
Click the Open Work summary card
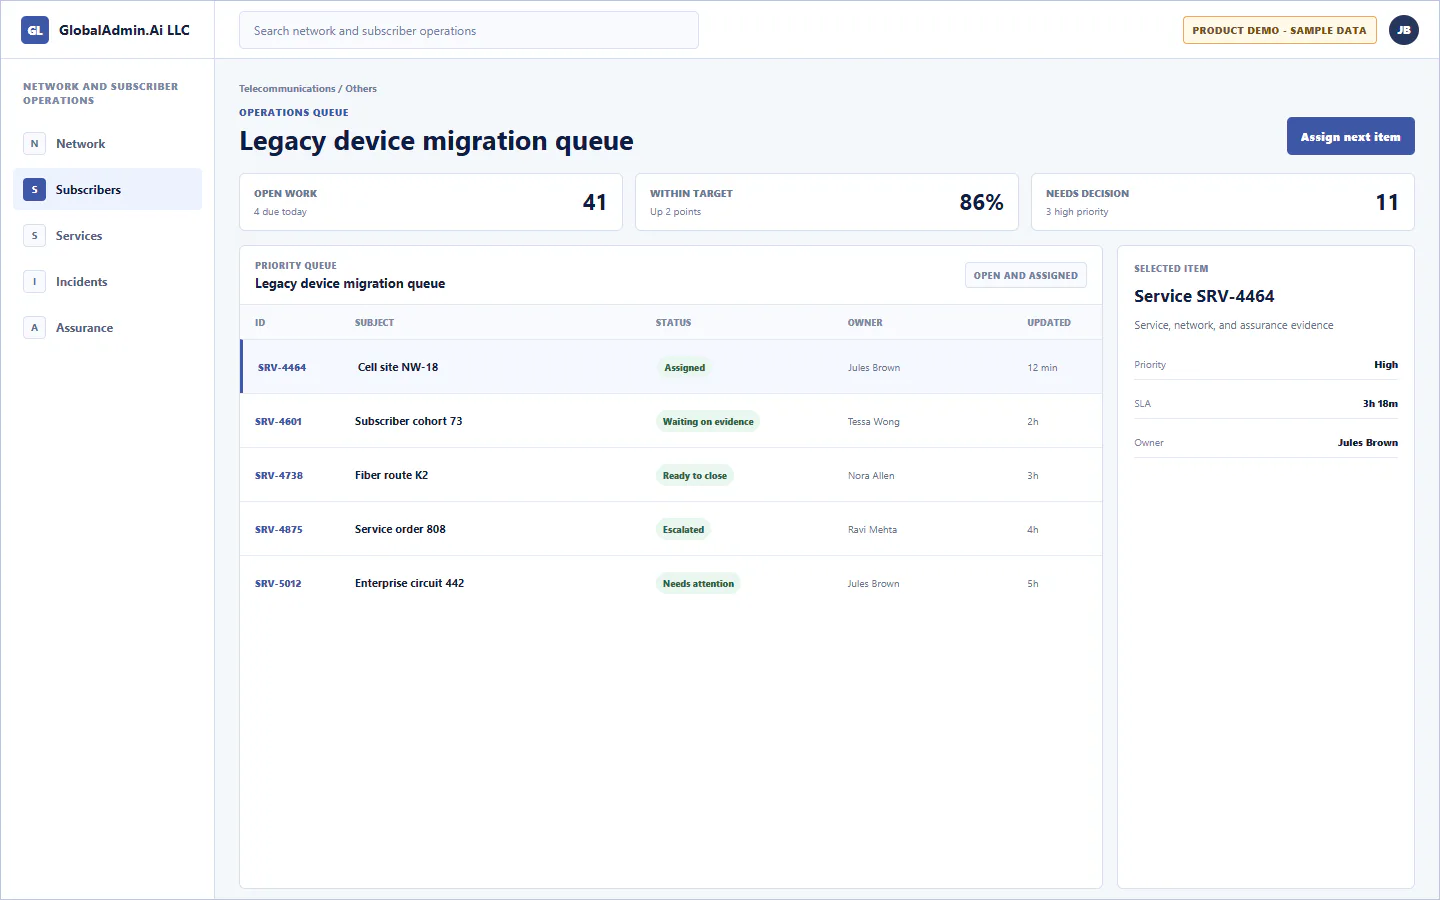(x=431, y=202)
